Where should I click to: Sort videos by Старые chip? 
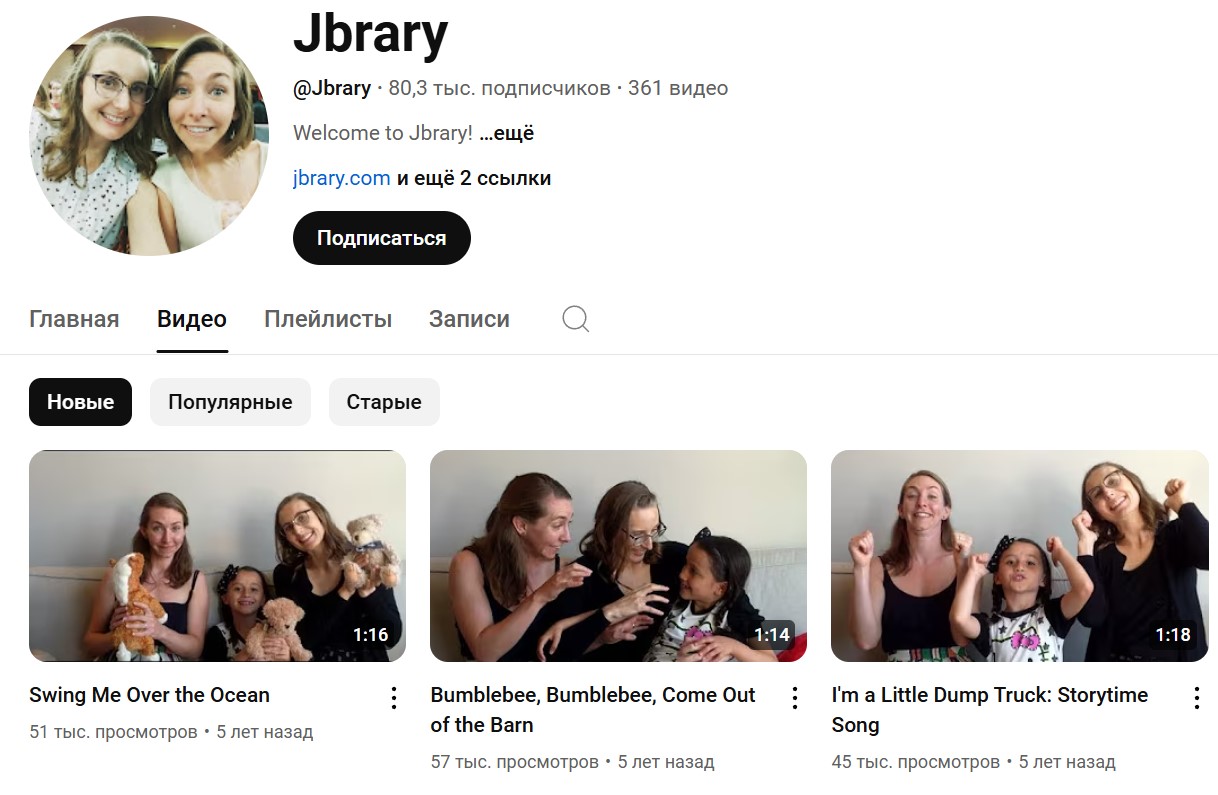[384, 402]
